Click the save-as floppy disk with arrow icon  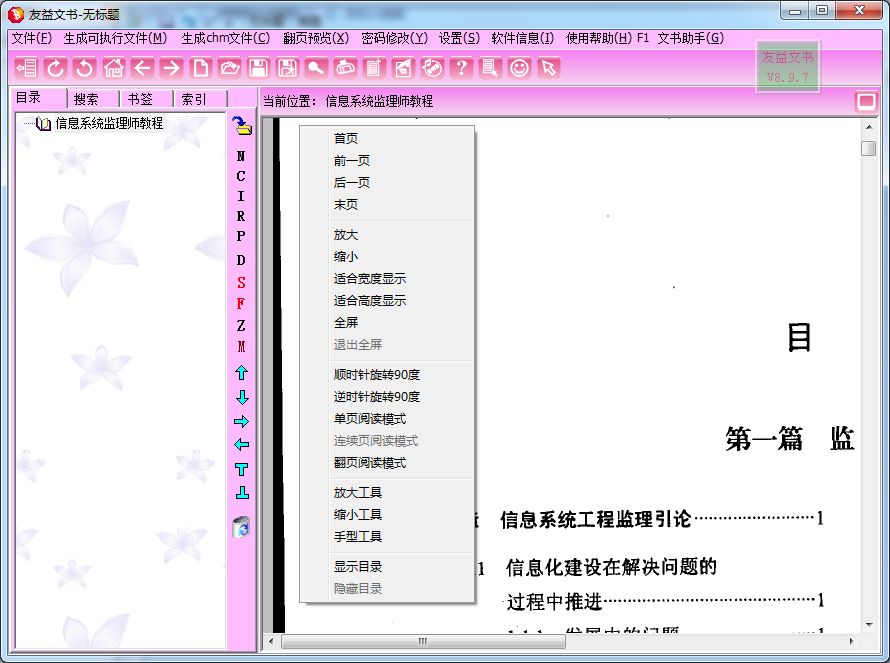coord(287,68)
